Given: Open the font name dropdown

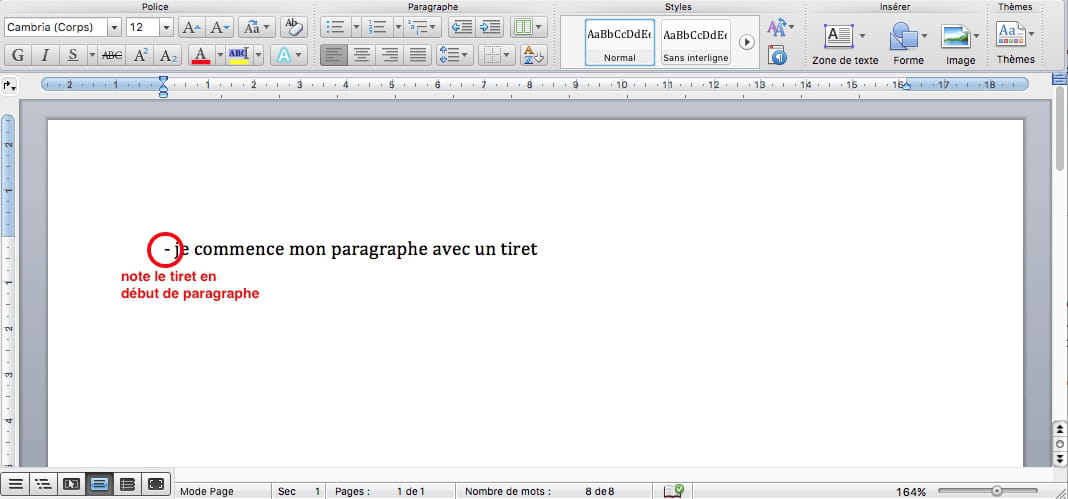Looking at the screenshot, I should click(114, 27).
